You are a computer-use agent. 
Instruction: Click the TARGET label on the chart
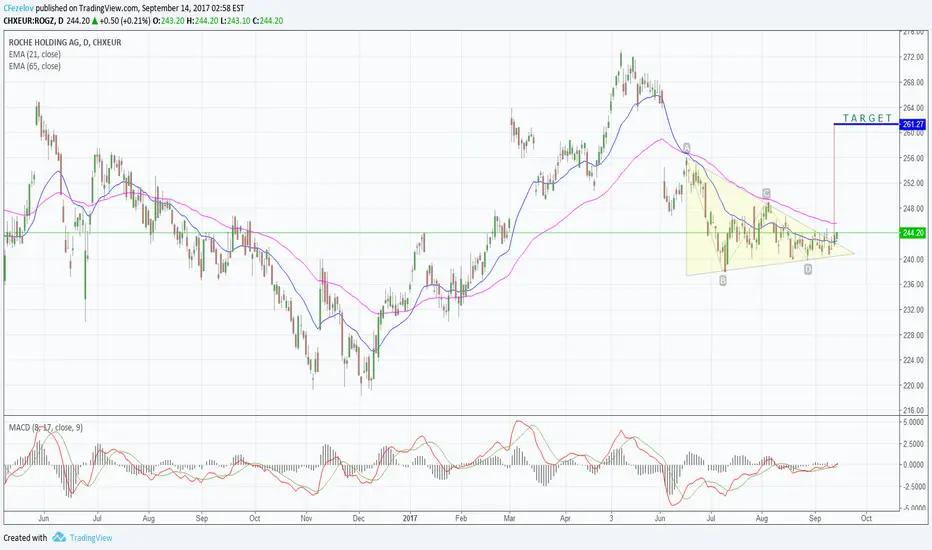(868, 118)
